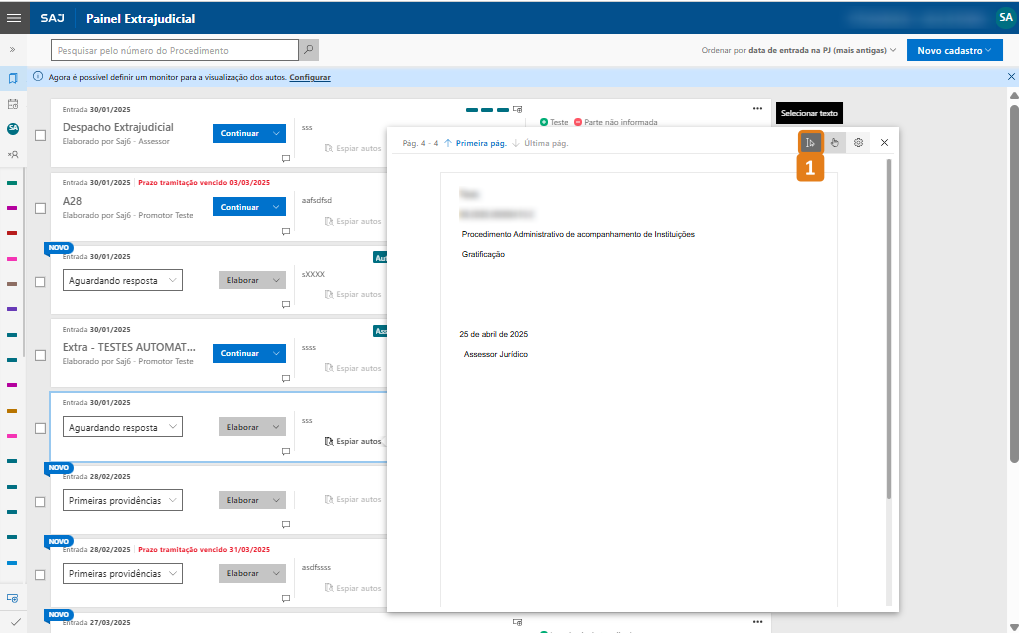Go to Primeira pág. in document viewer

coord(475,143)
